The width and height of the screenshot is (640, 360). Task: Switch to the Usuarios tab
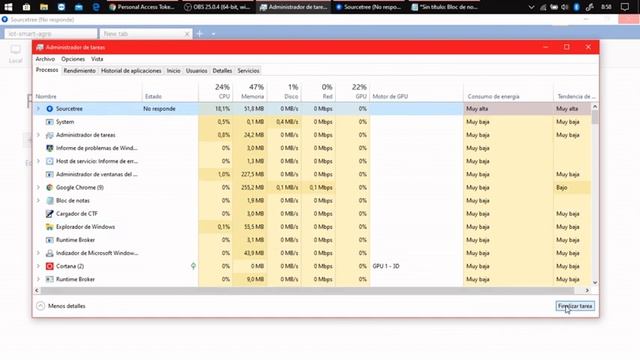tap(196, 71)
